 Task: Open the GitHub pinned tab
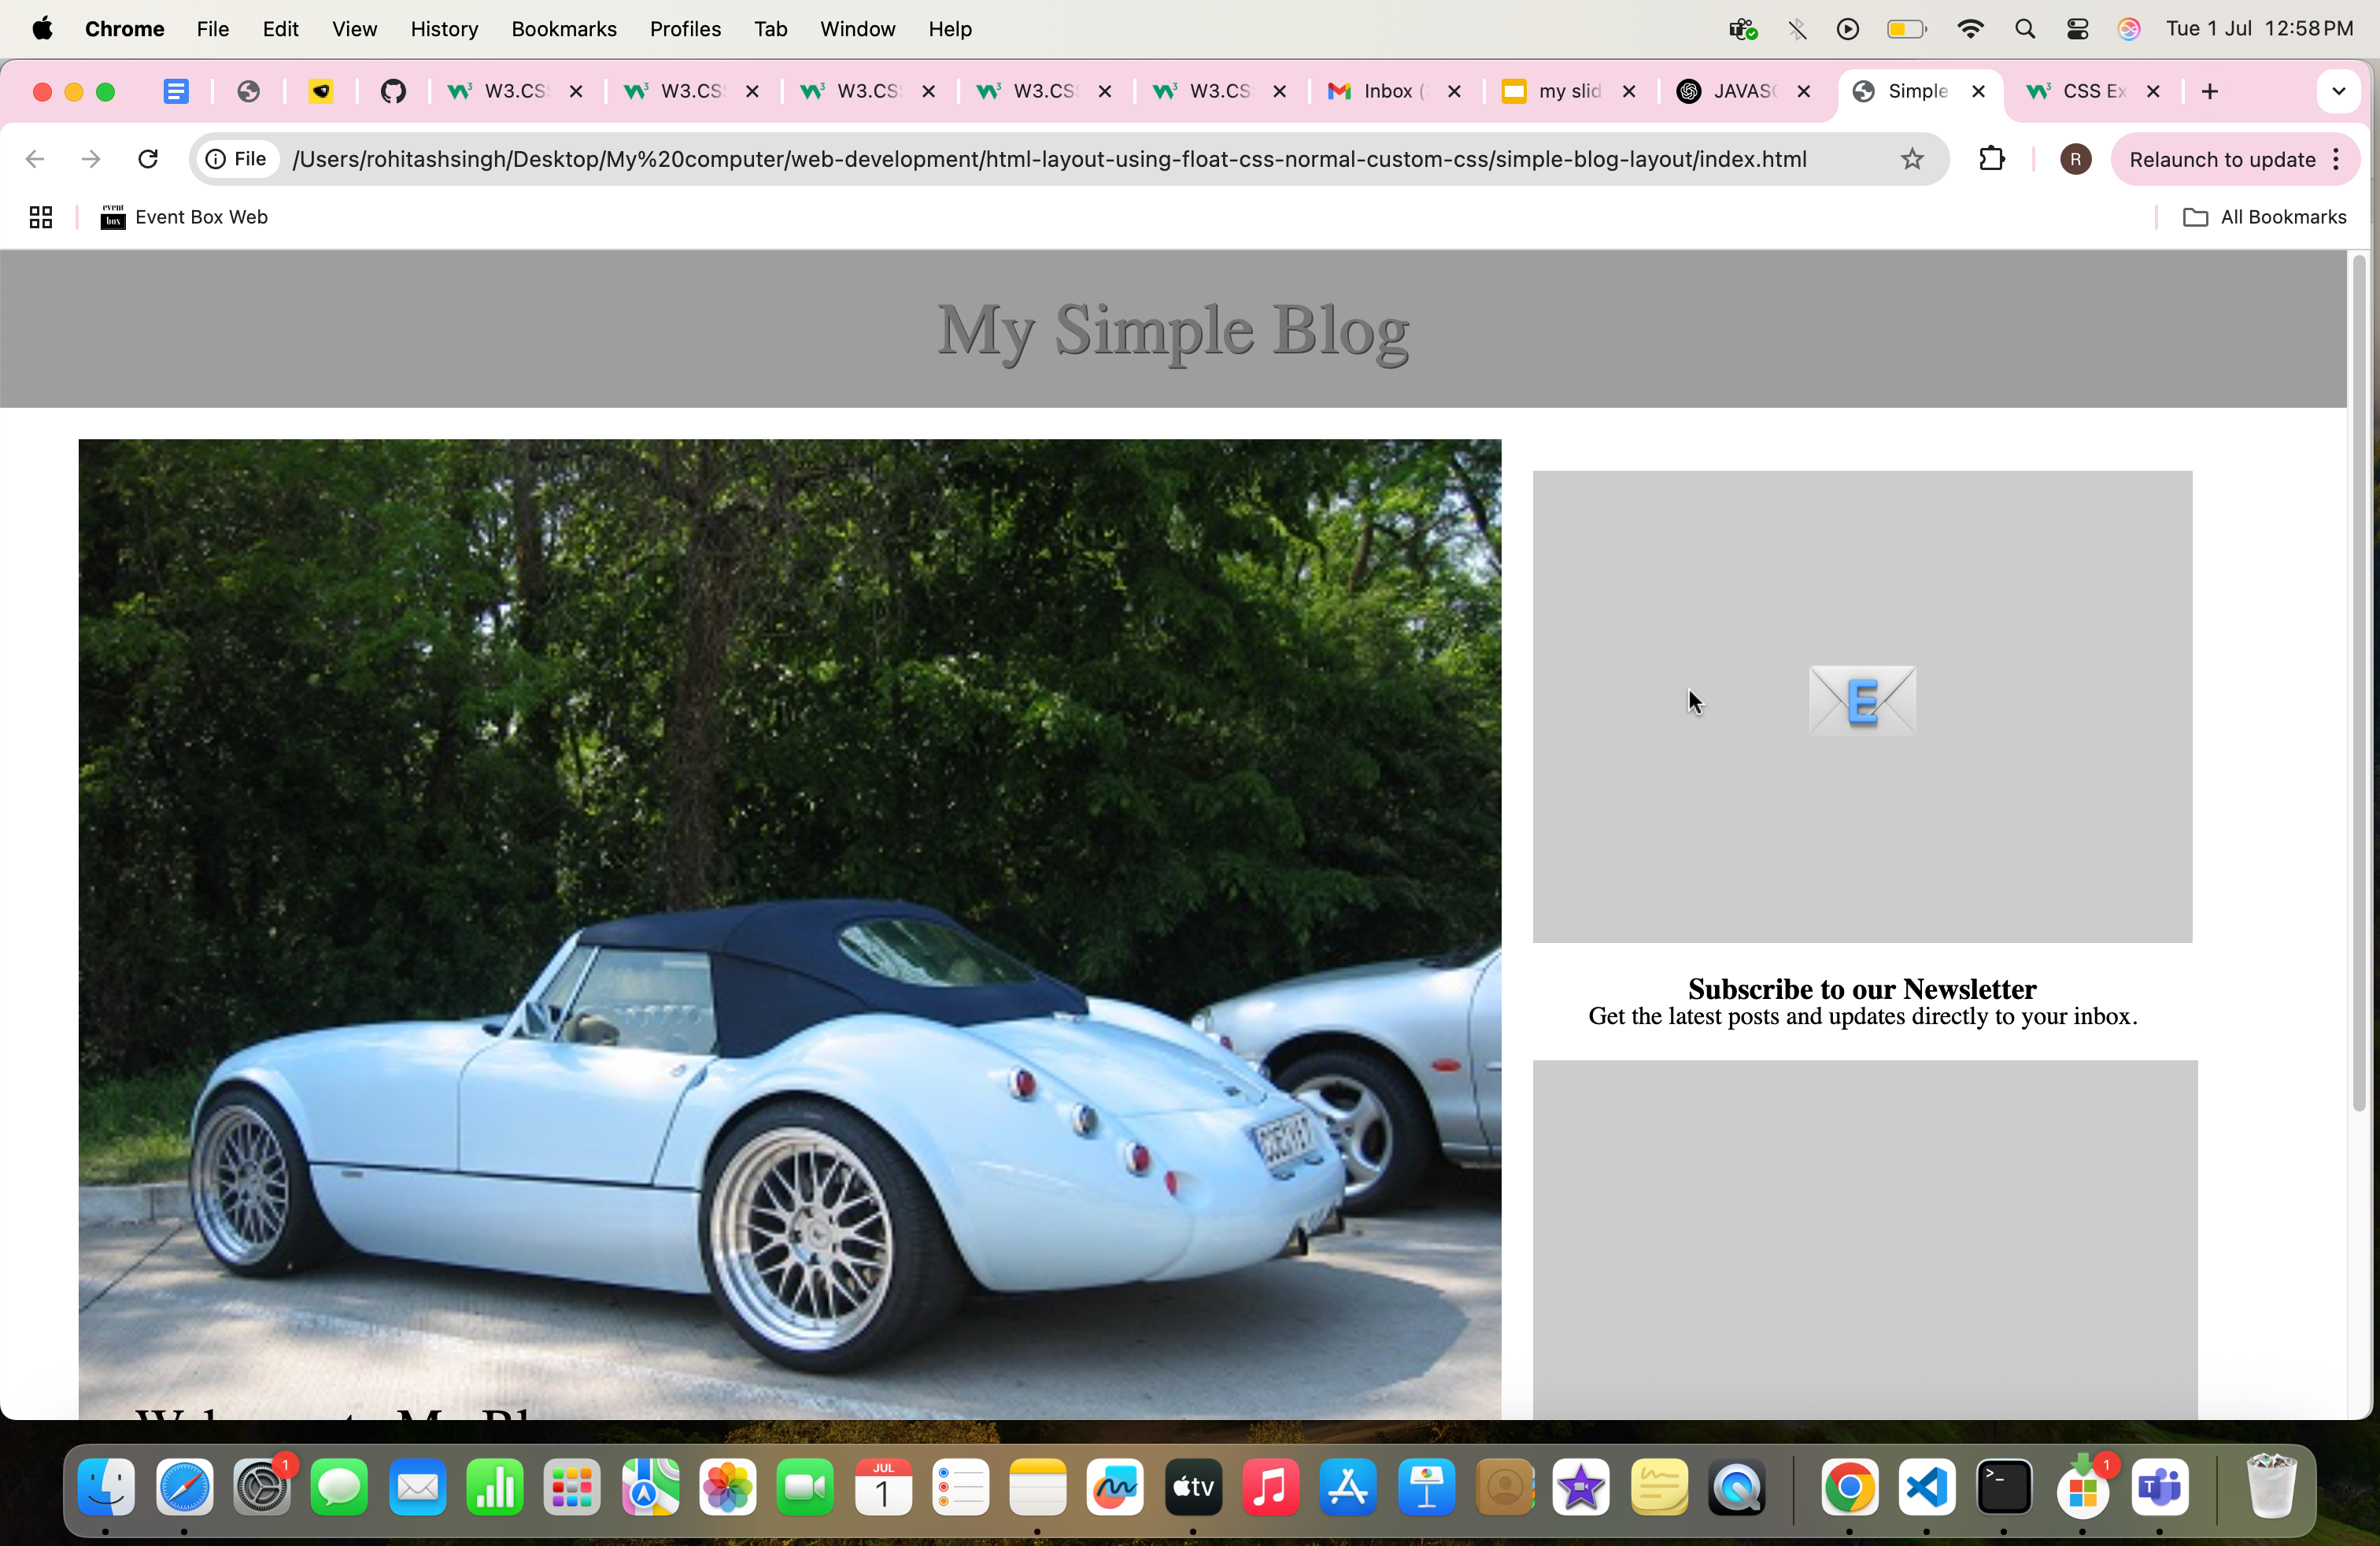tap(393, 91)
